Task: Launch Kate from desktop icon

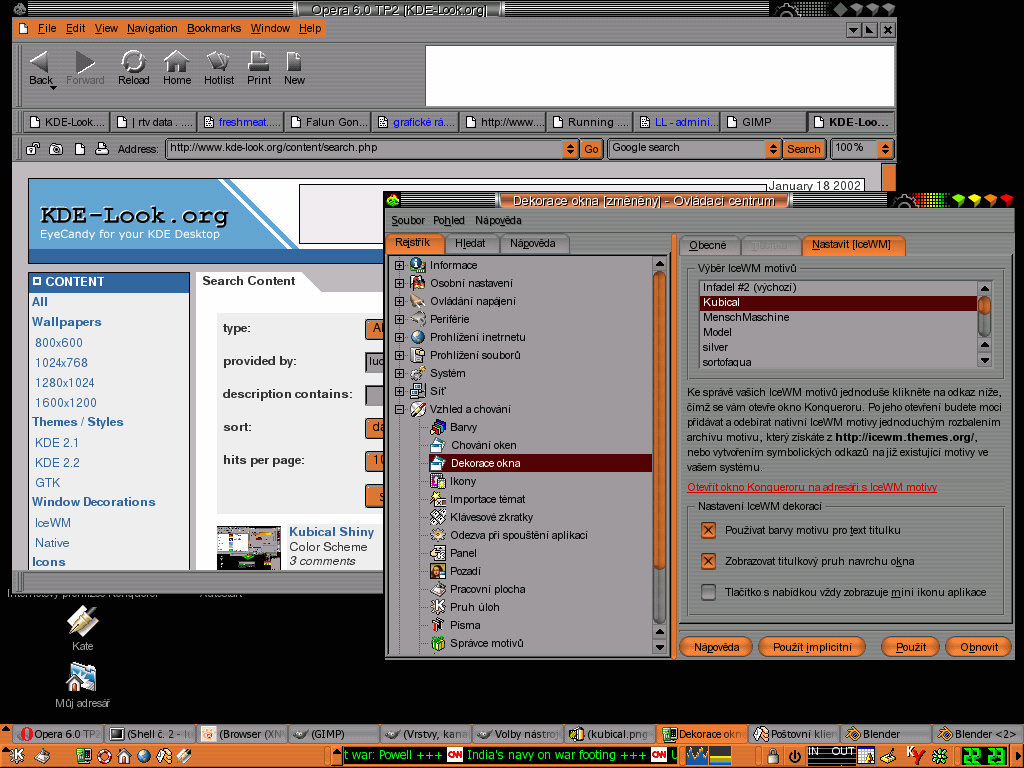Action: coord(82,628)
